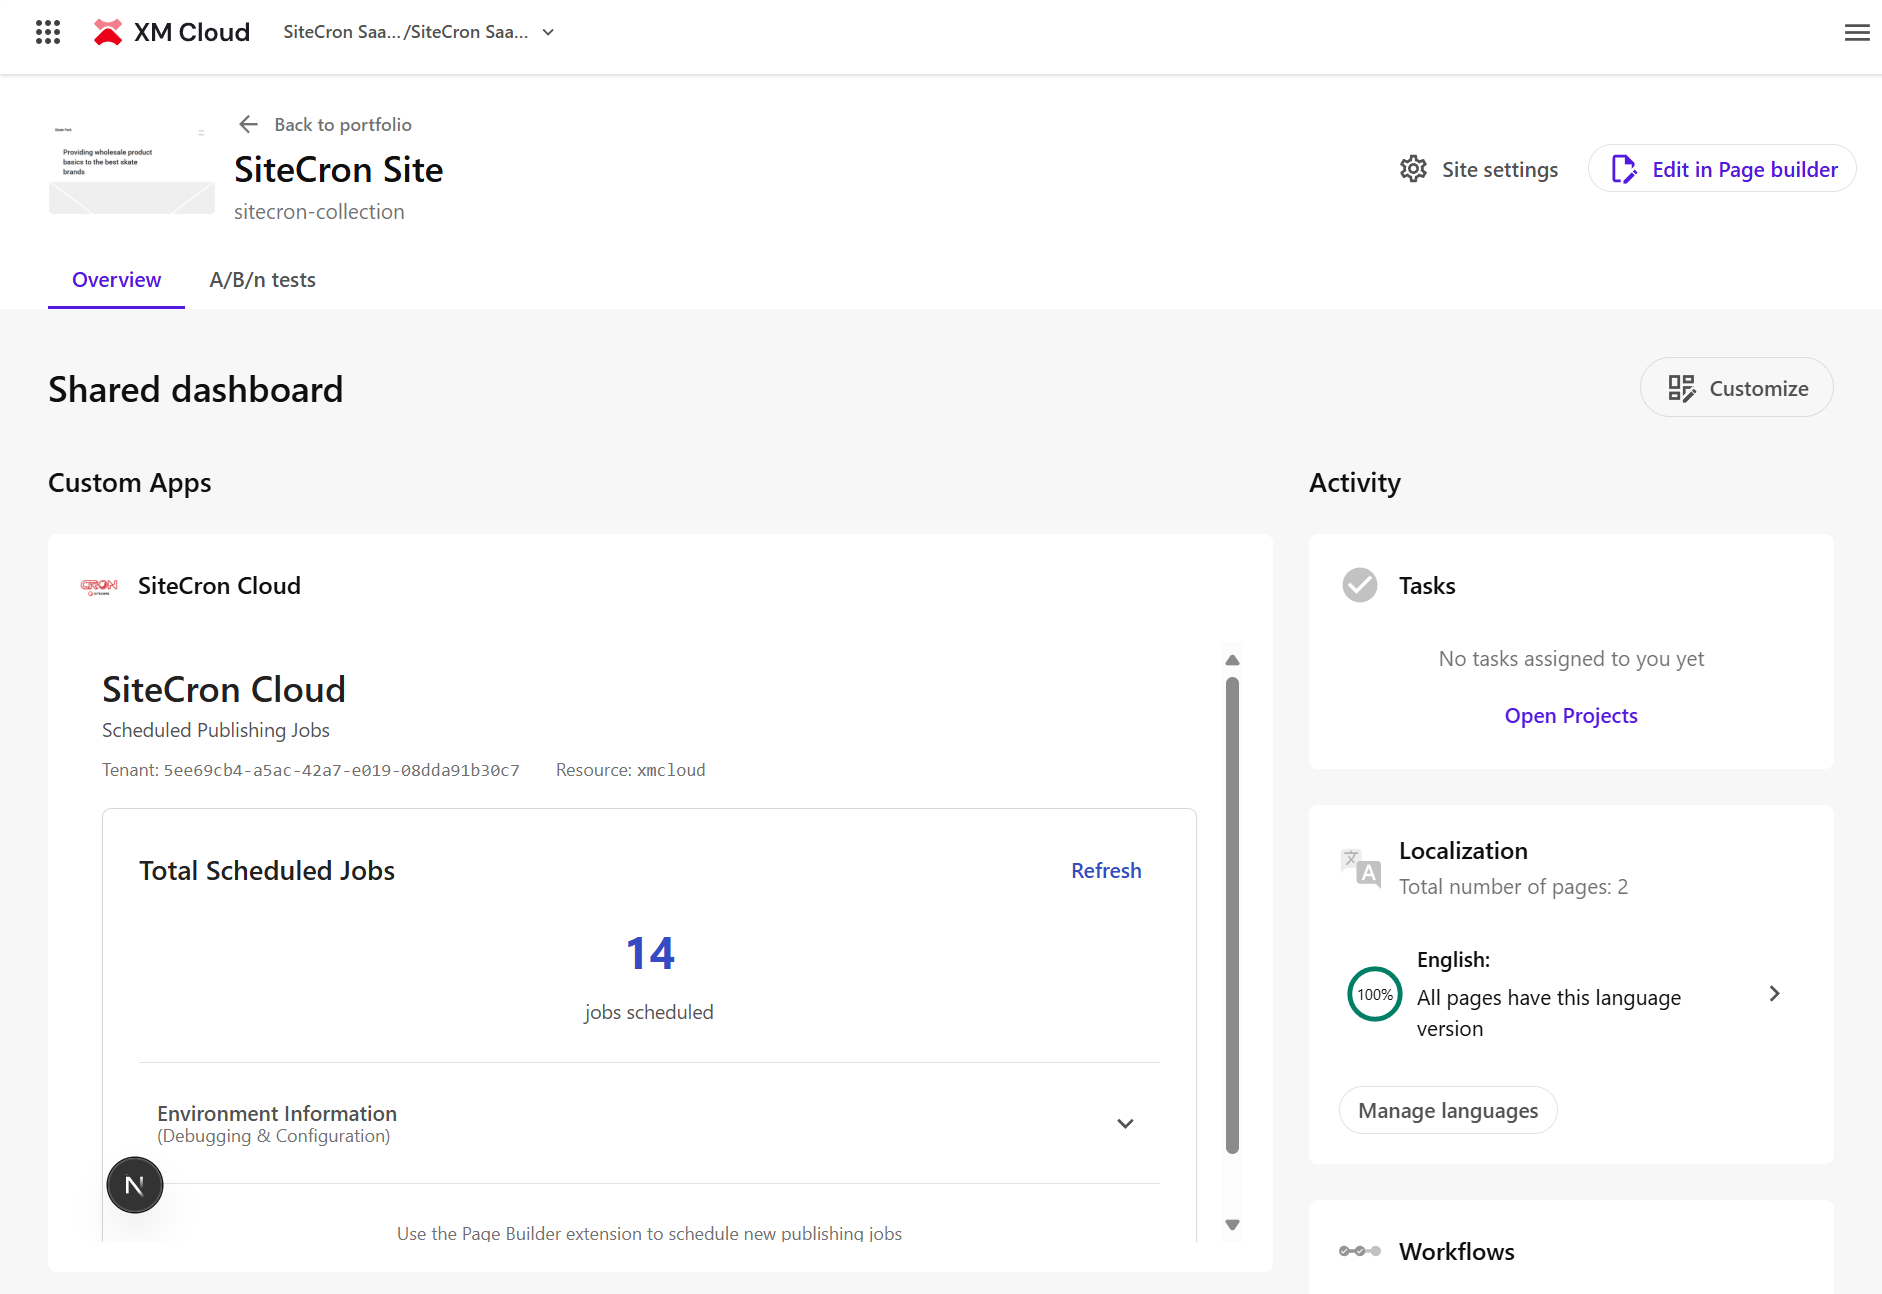Click the No tasks assigned message
Viewport: 1882px width, 1294px height.
(1571, 659)
